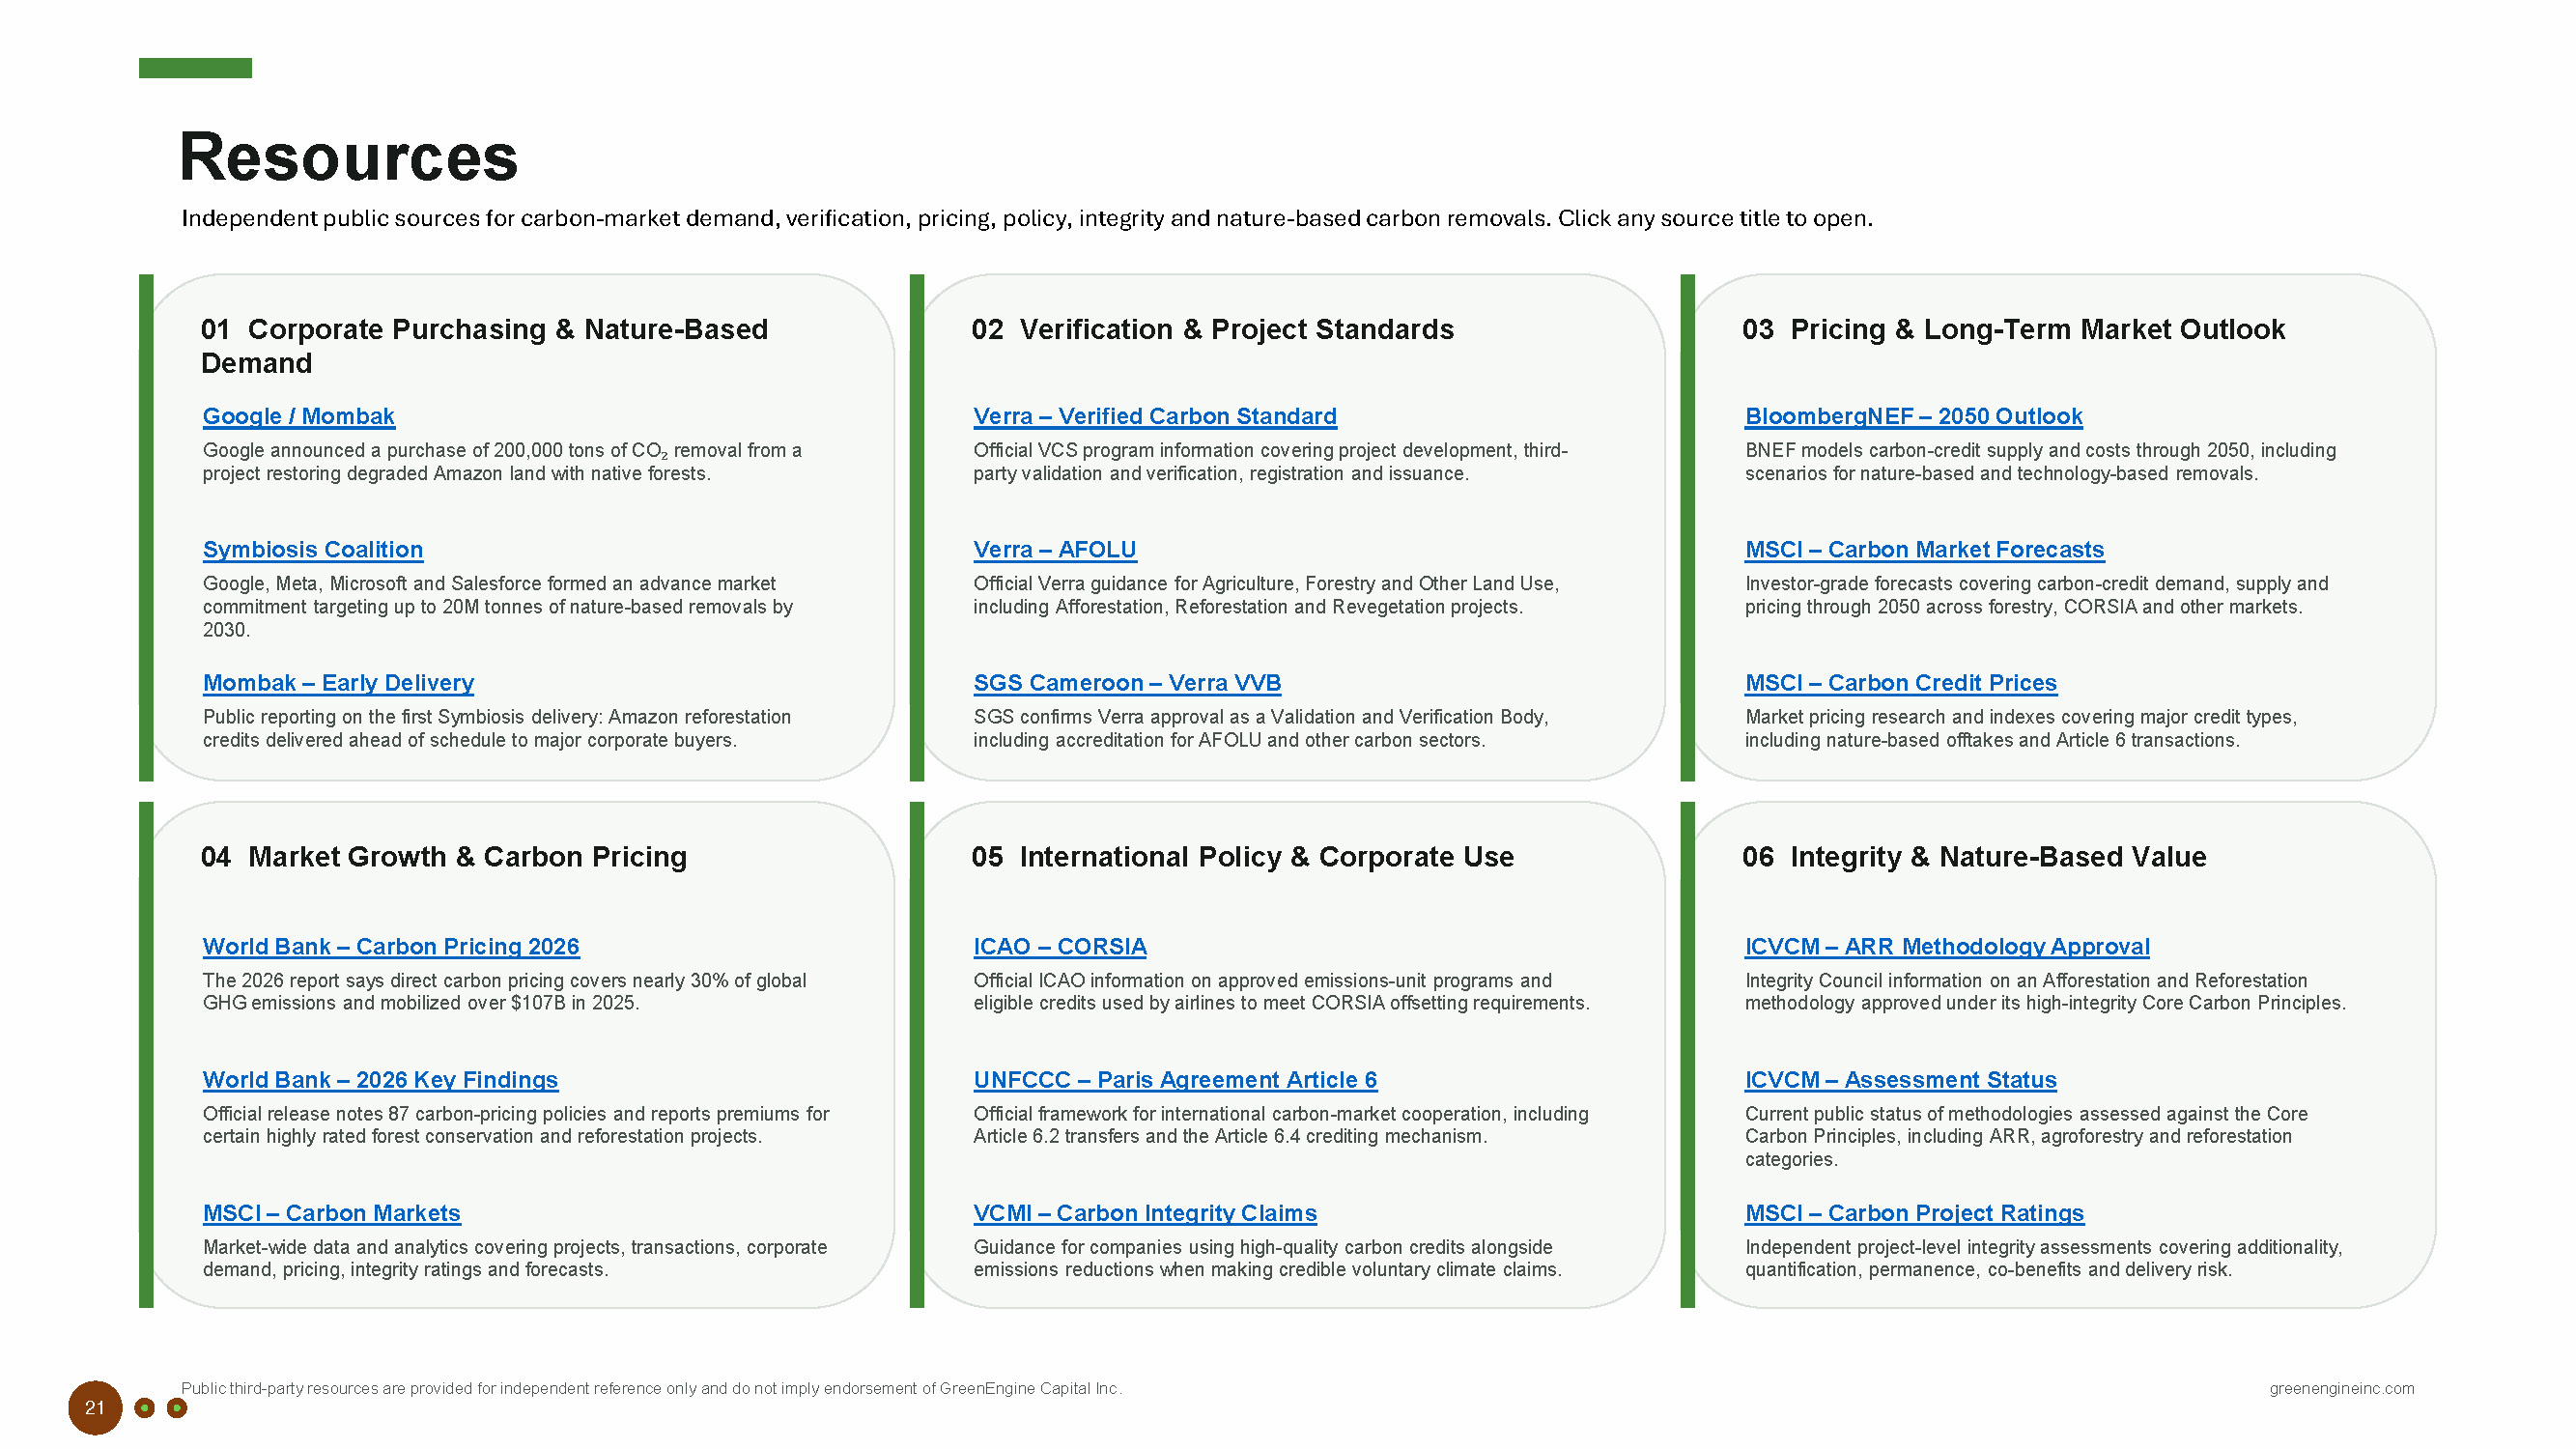Click the description 'Official Verra guidance for Agriculture'

pyautogui.click(x=1266, y=595)
